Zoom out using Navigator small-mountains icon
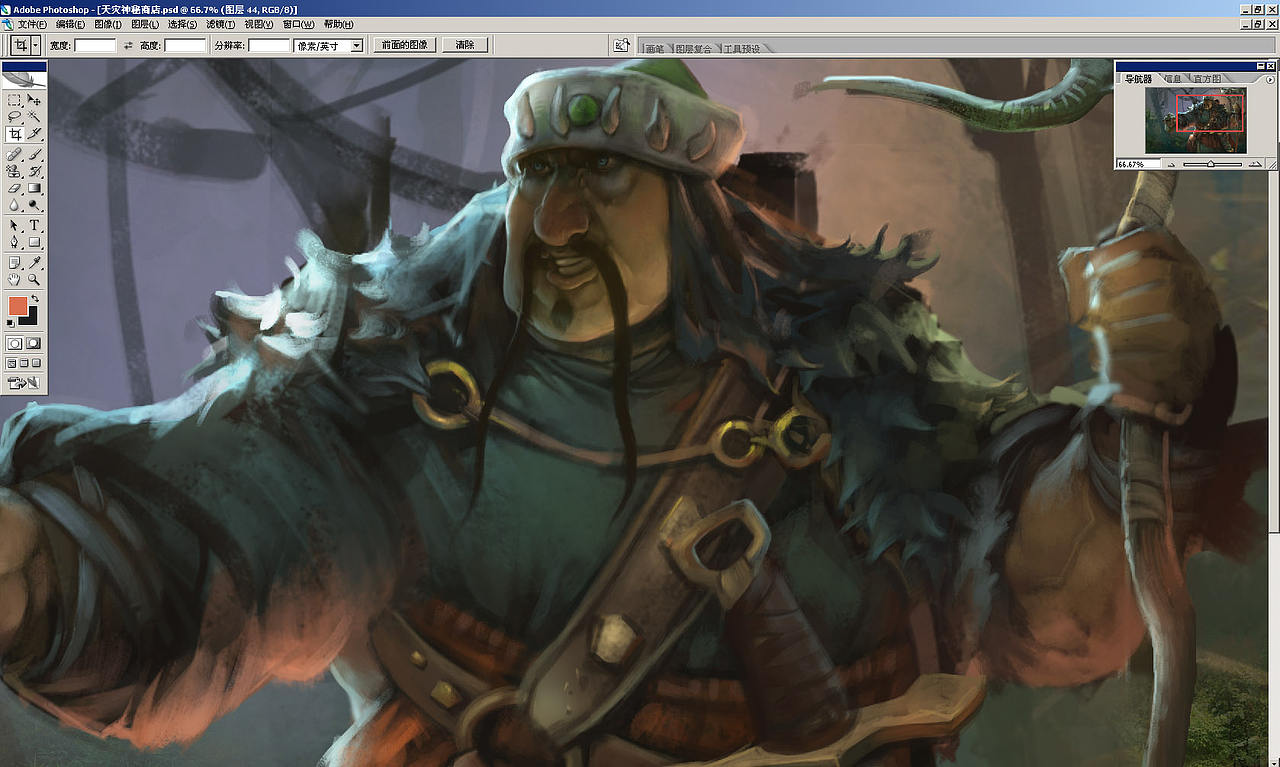The width and height of the screenshot is (1280, 767). click(x=1171, y=164)
